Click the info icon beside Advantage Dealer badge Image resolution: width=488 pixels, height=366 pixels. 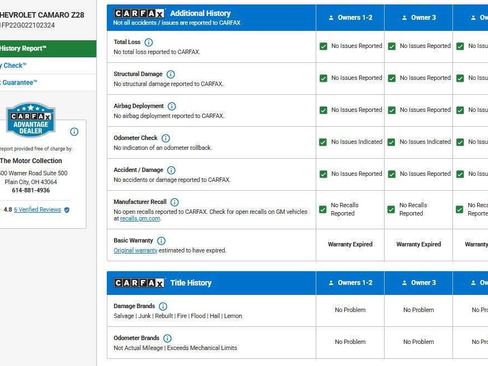pos(74,132)
